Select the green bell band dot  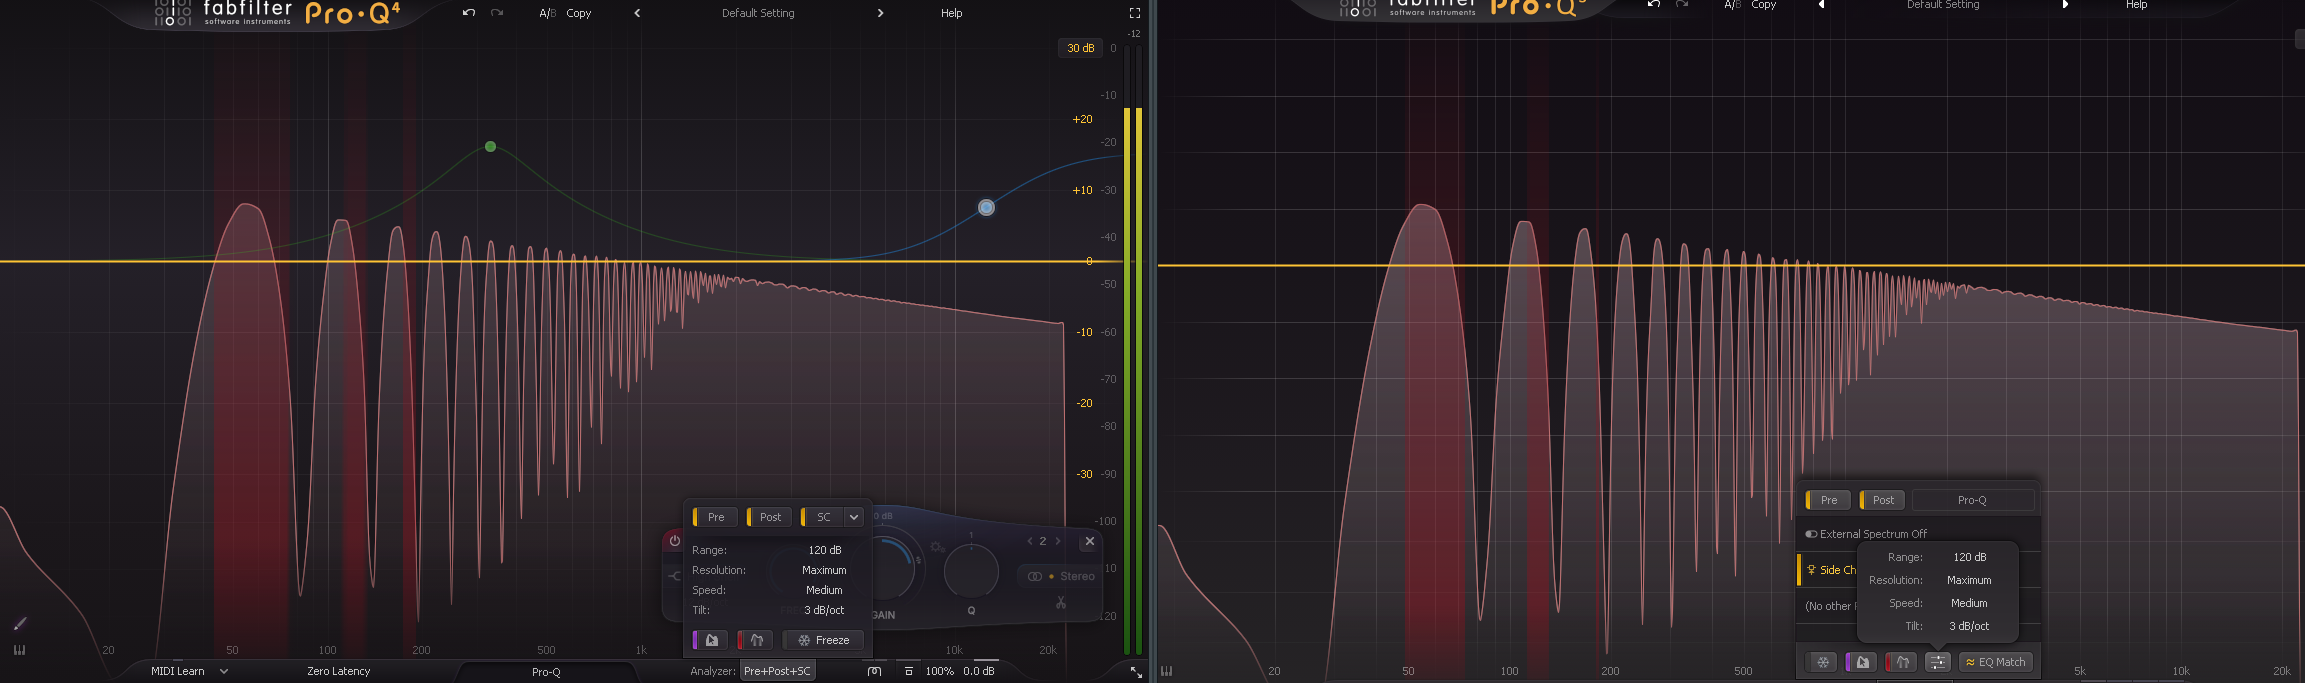[490, 146]
